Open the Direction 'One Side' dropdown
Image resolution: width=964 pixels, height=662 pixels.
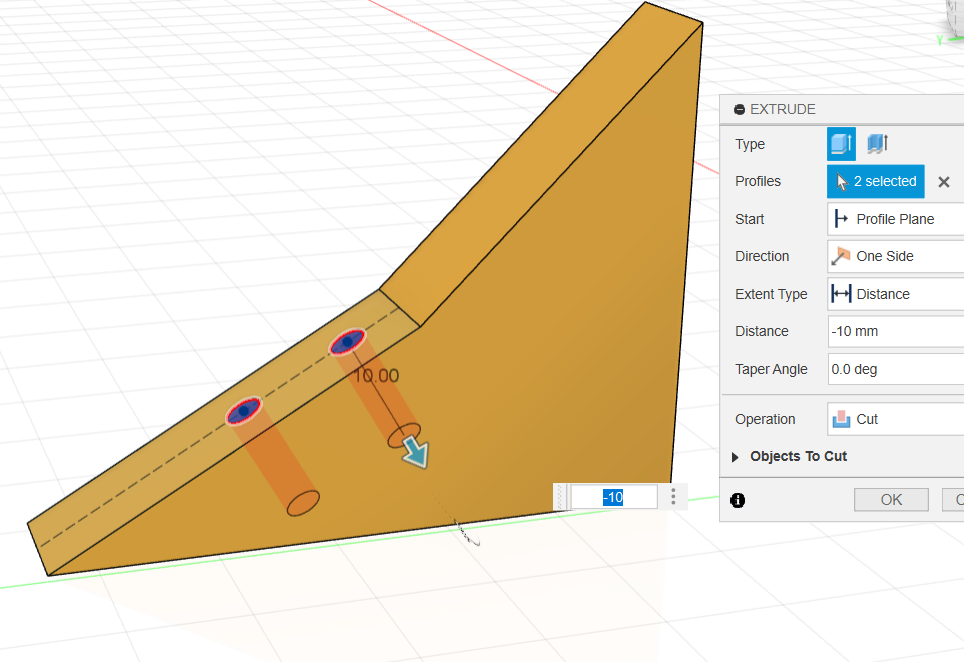pyautogui.click(x=895, y=256)
